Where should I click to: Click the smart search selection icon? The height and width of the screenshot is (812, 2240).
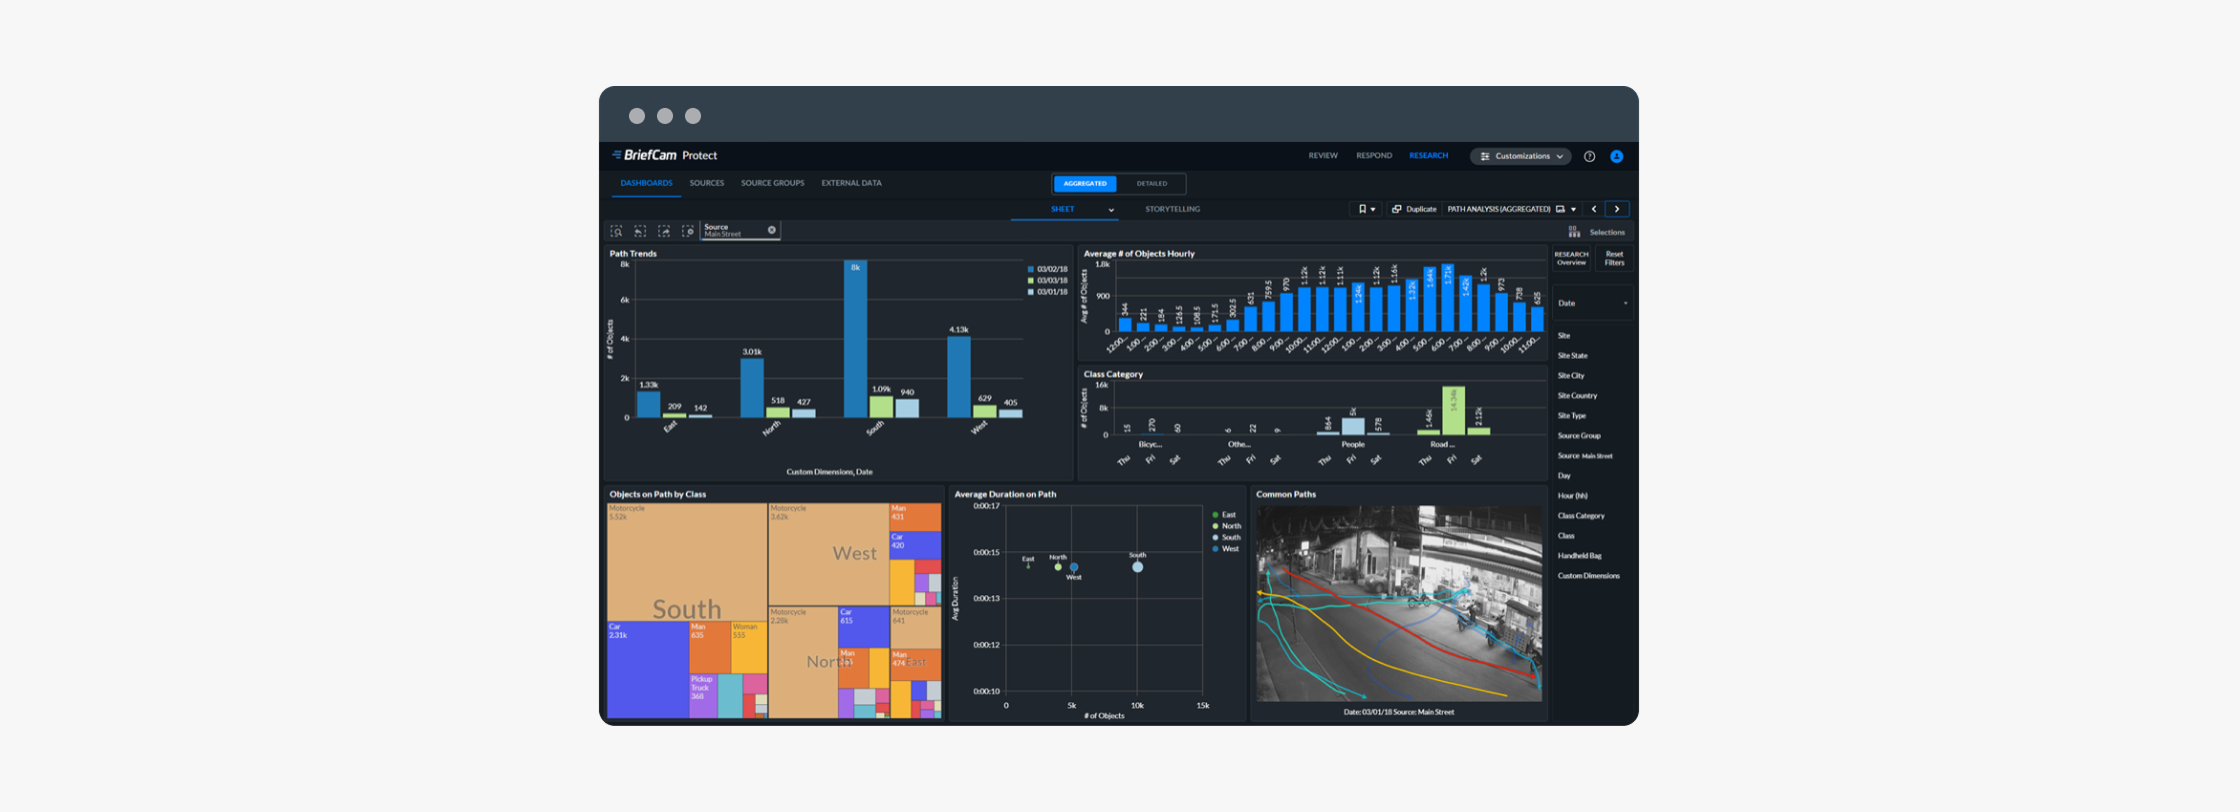tap(616, 231)
